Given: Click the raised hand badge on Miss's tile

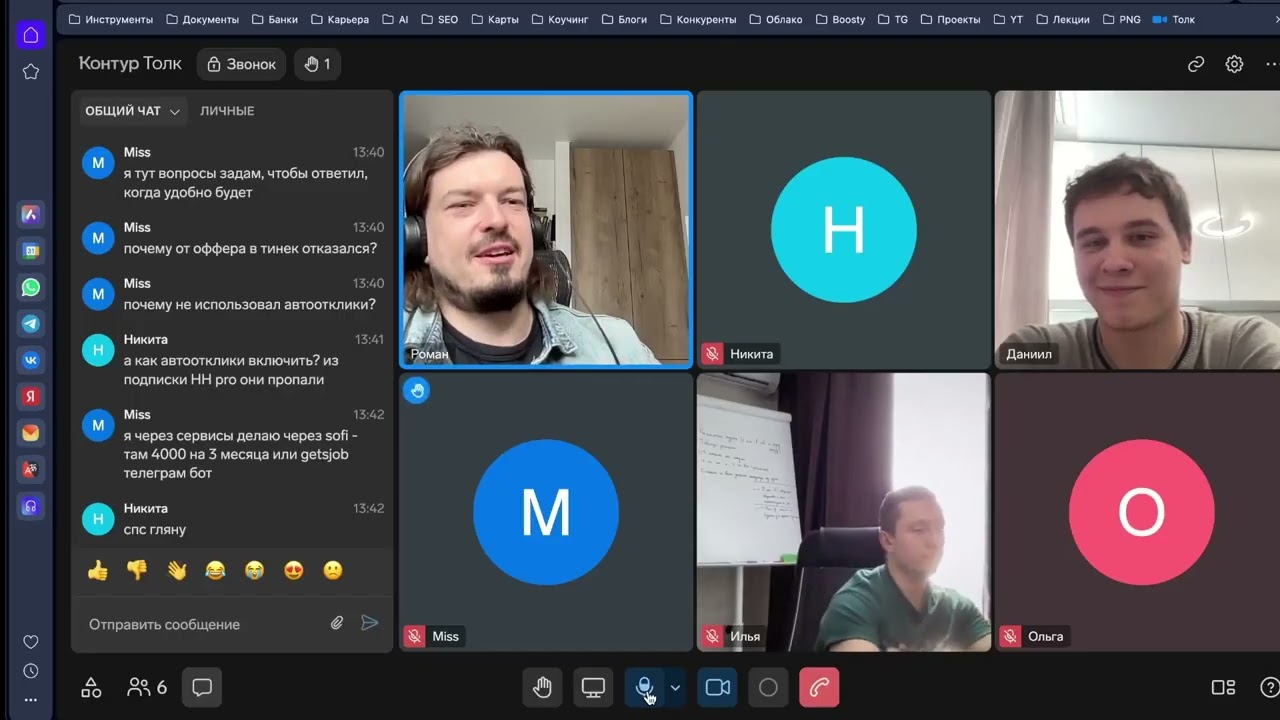Looking at the screenshot, I should pos(417,391).
